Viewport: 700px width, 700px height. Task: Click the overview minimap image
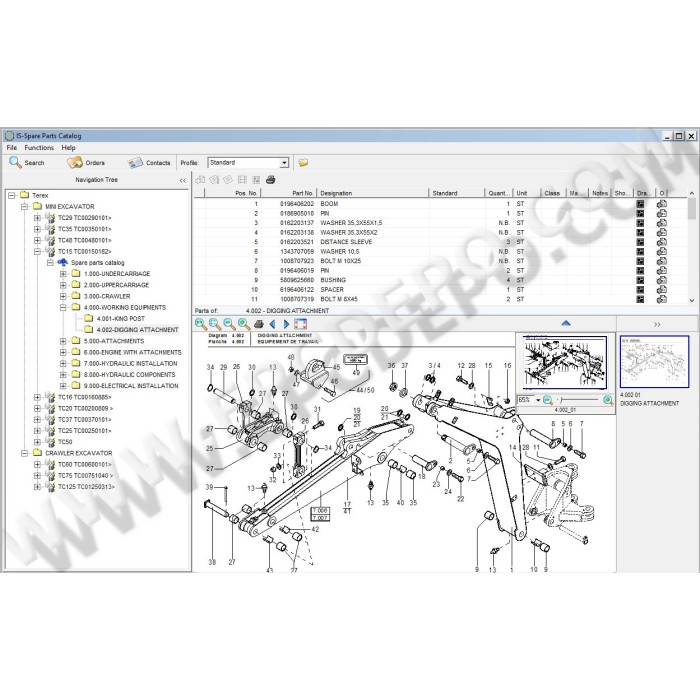tap(565, 362)
